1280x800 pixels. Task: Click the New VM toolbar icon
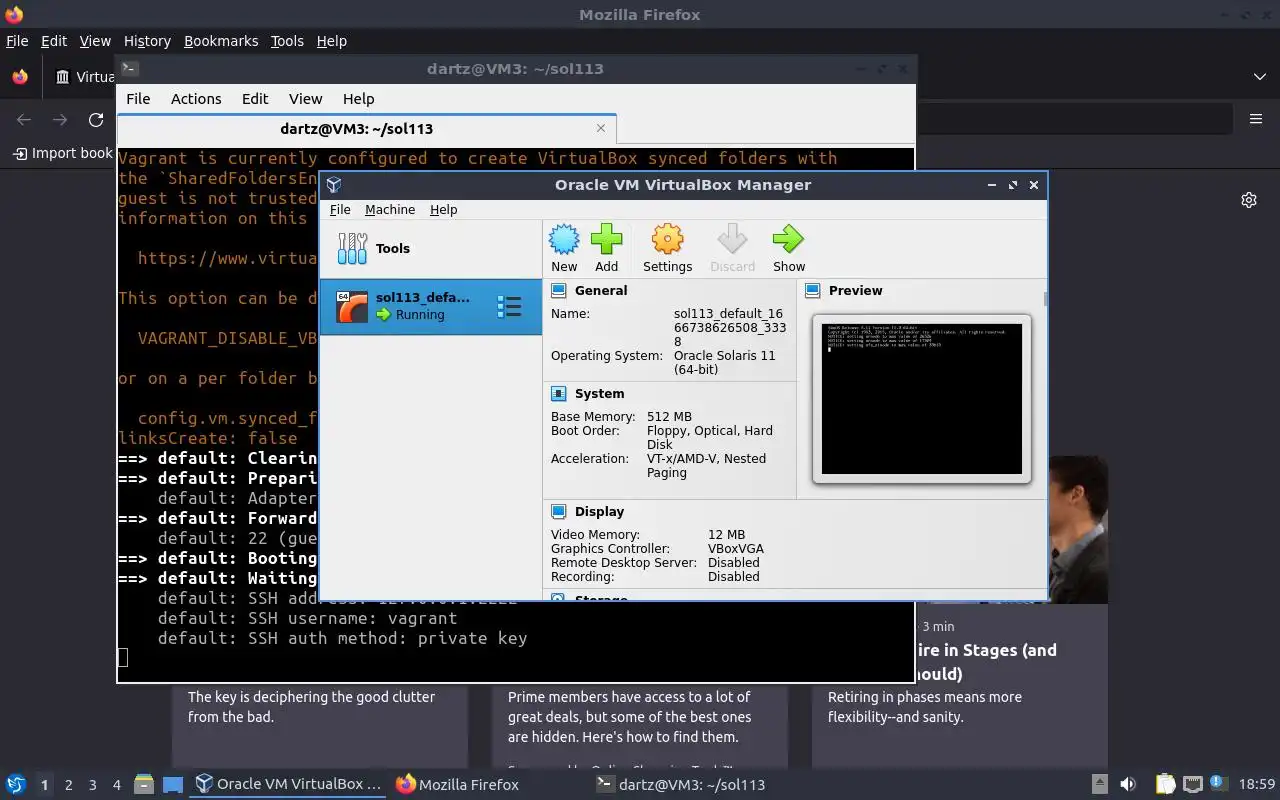click(x=564, y=240)
